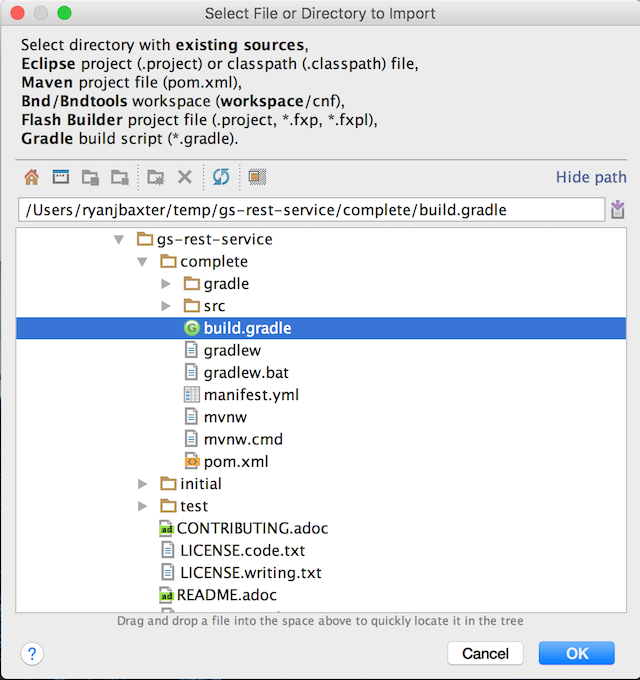Screen dimensions: 640x680
Task: Click the text file icon beside LICENSE.code.txt
Action: point(168,550)
